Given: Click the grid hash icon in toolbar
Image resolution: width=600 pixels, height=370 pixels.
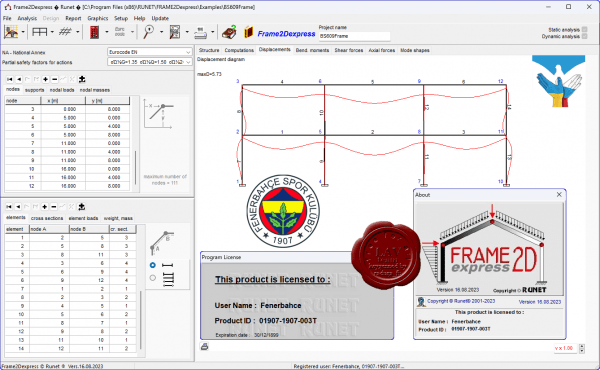Looking at the screenshot, I should (x=65, y=32).
